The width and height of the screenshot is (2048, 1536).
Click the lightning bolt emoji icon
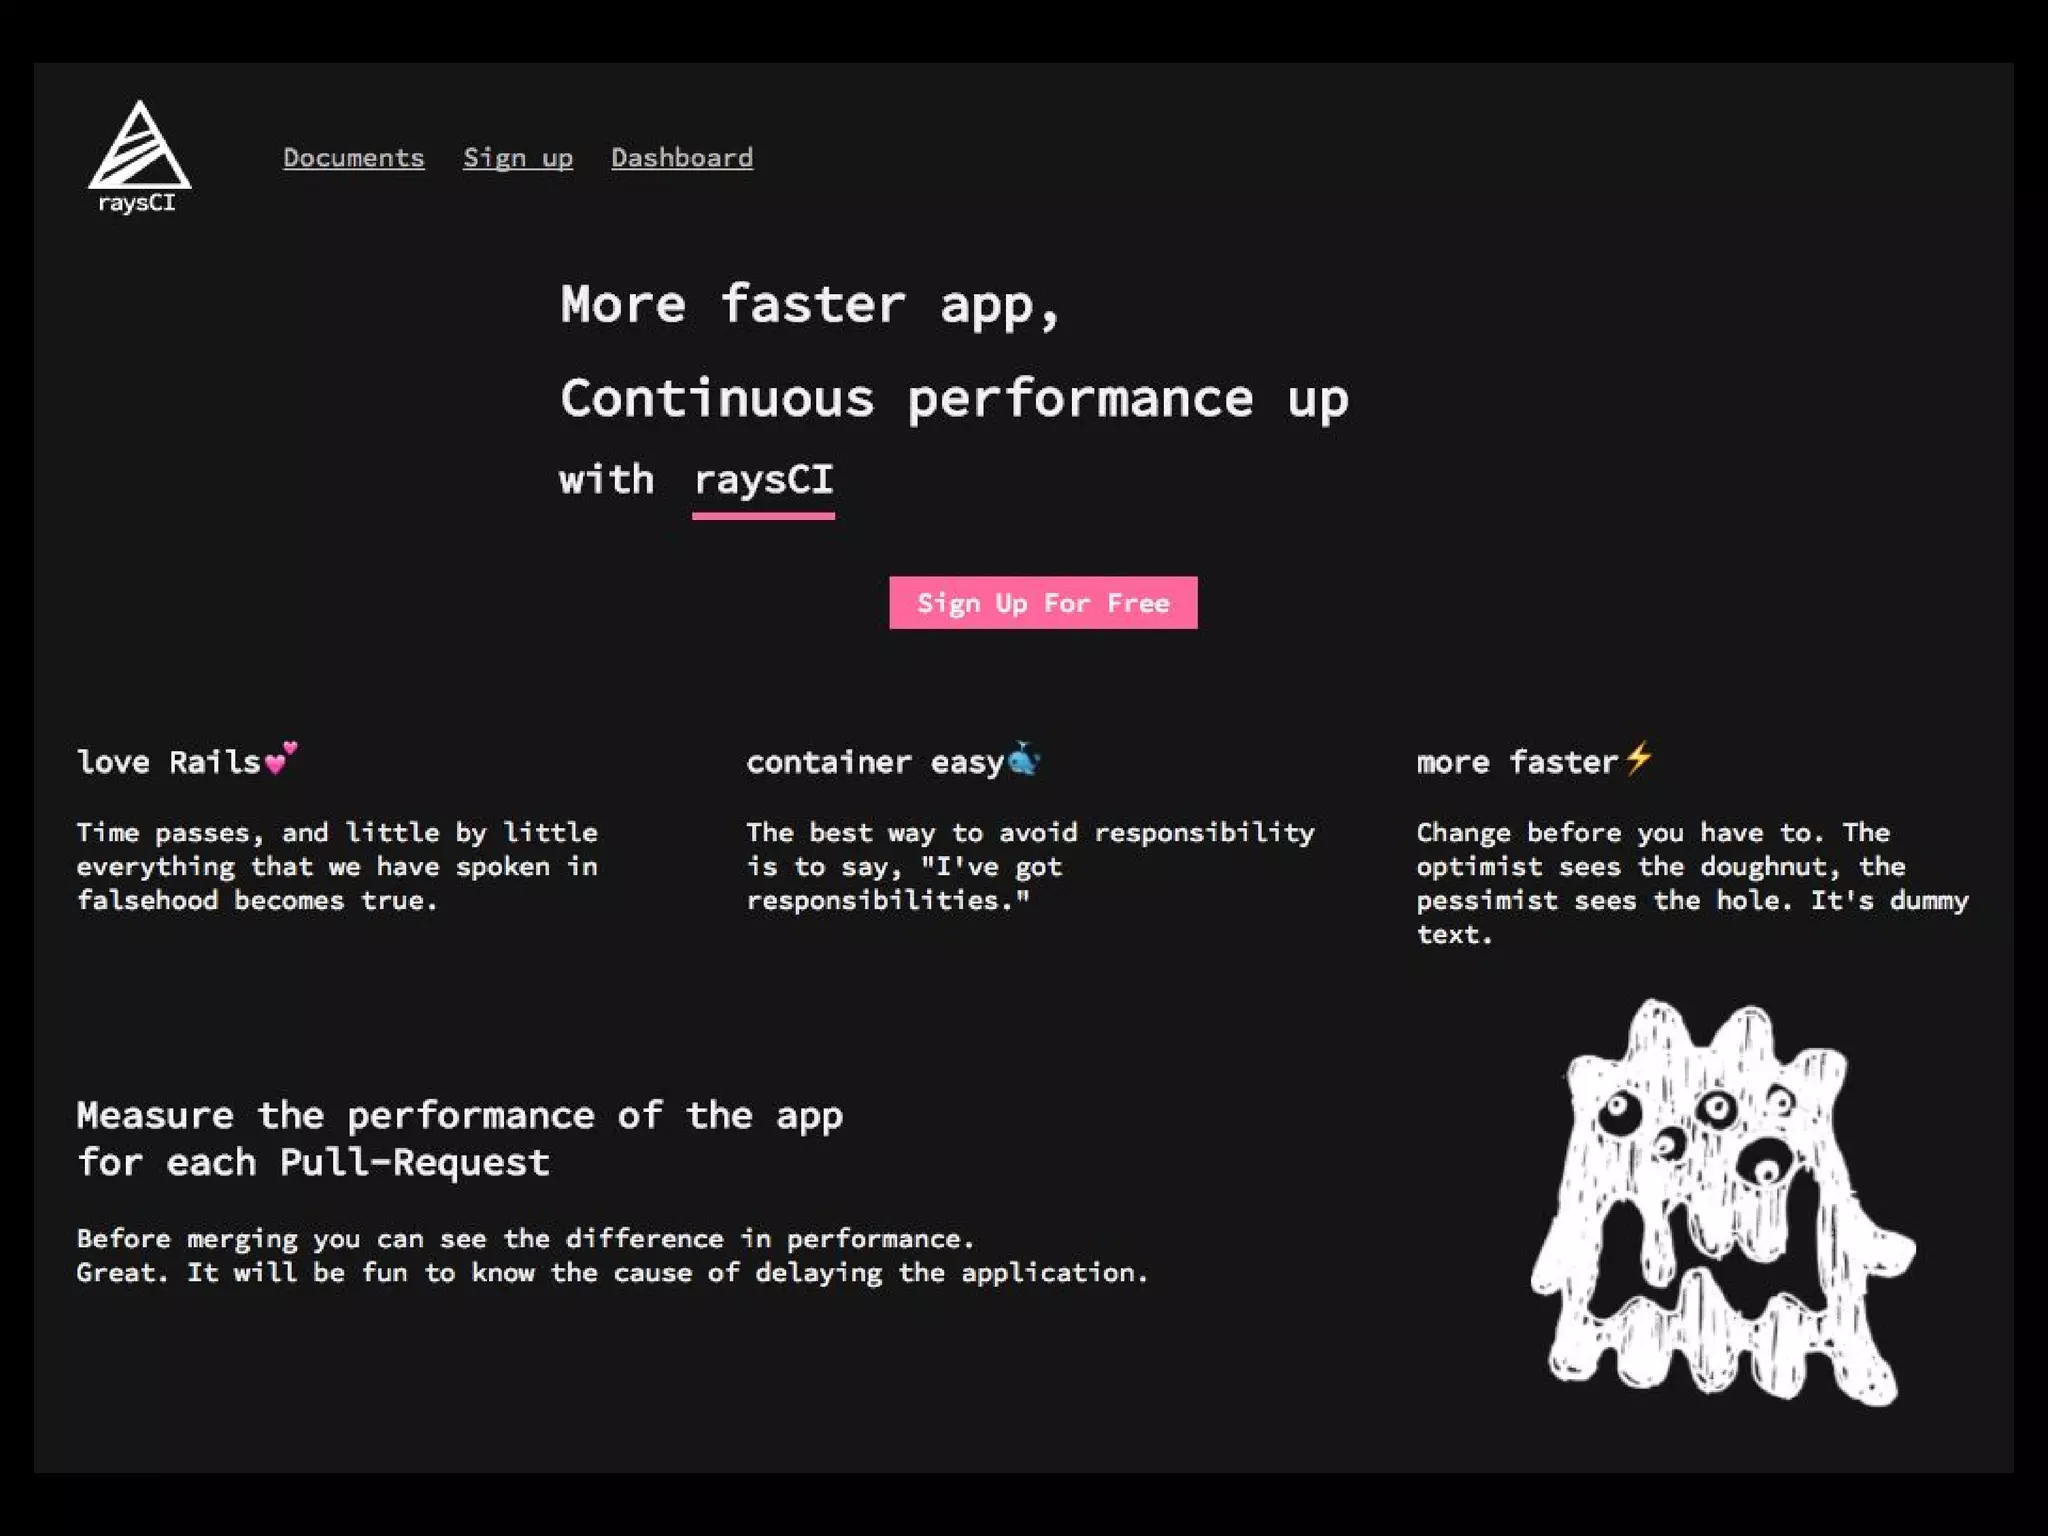1637,758
